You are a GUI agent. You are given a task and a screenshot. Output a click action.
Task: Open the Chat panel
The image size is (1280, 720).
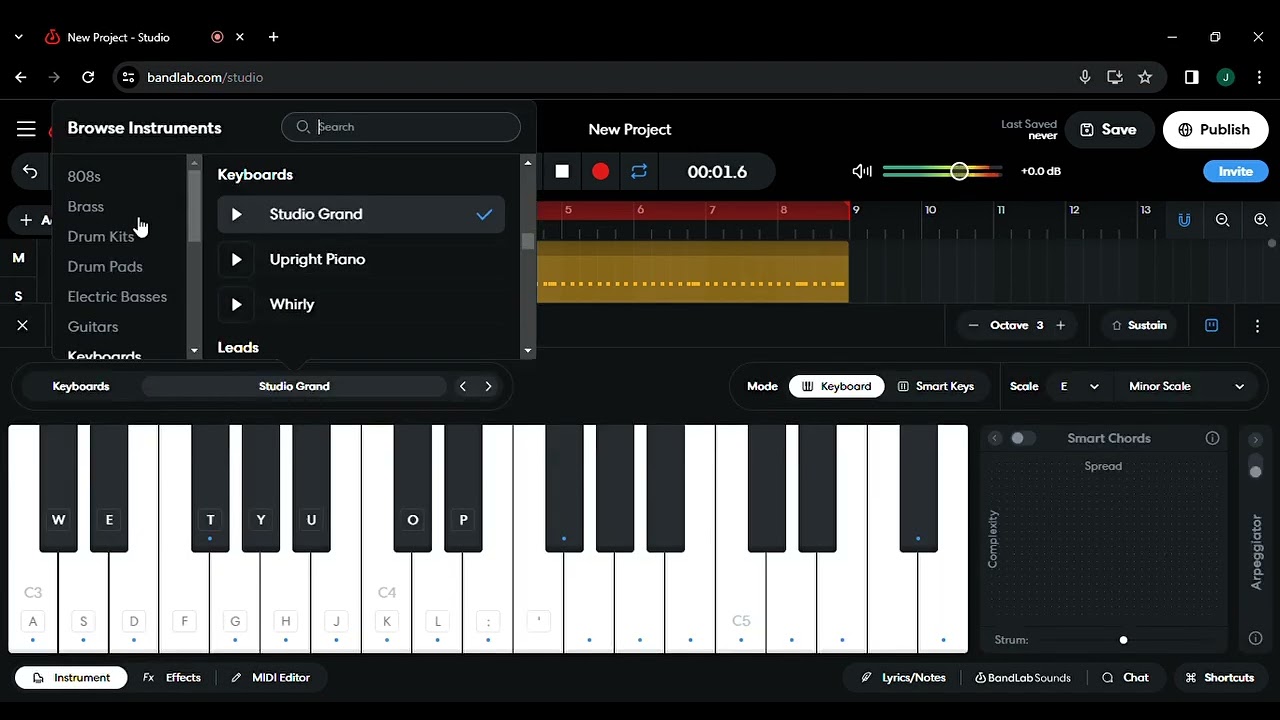1125,678
